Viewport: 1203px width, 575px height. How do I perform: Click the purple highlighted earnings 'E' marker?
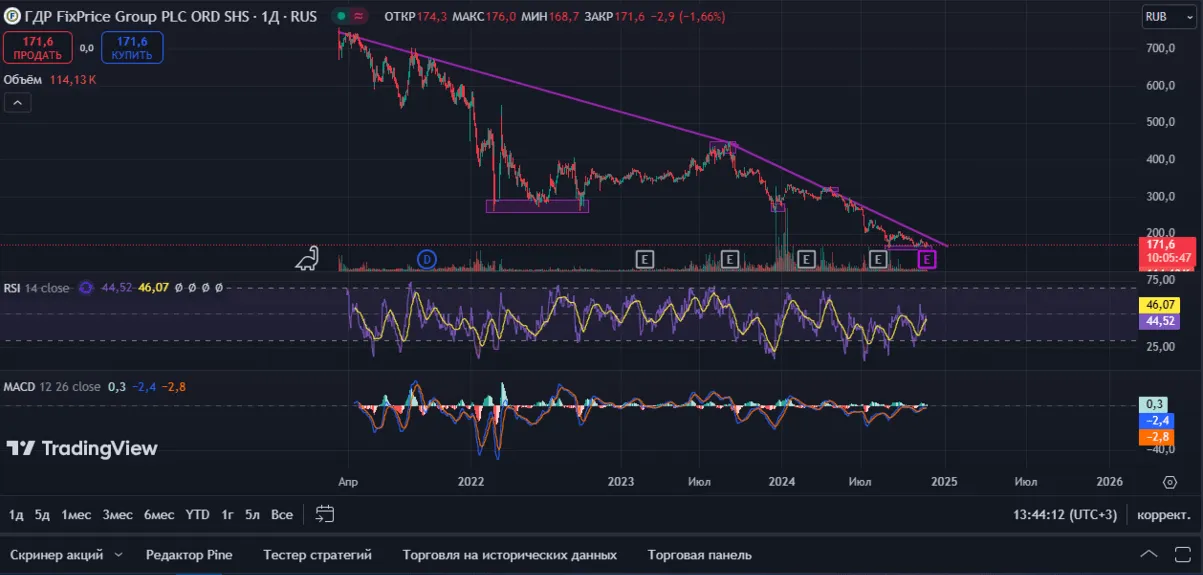927,260
